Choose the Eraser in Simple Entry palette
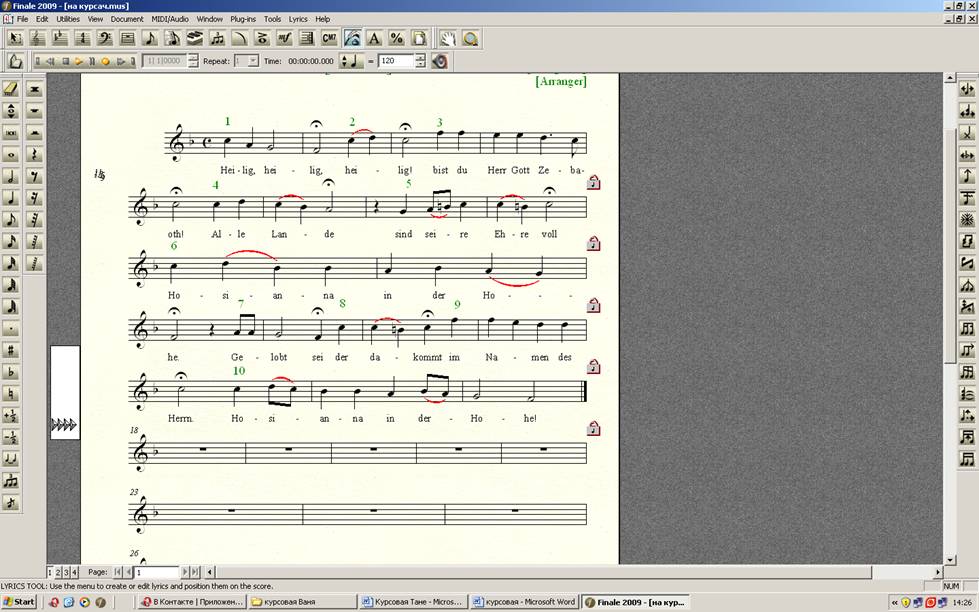979x612 pixels. pos(12,88)
